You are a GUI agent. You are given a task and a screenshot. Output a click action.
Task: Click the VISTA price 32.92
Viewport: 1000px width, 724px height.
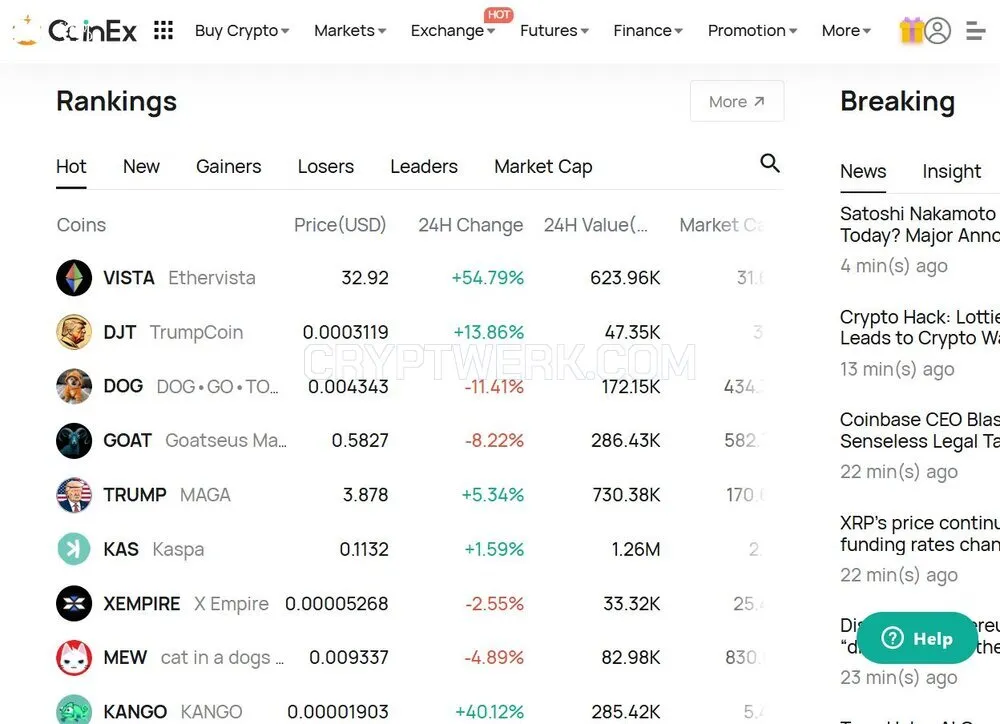tap(365, 277)
